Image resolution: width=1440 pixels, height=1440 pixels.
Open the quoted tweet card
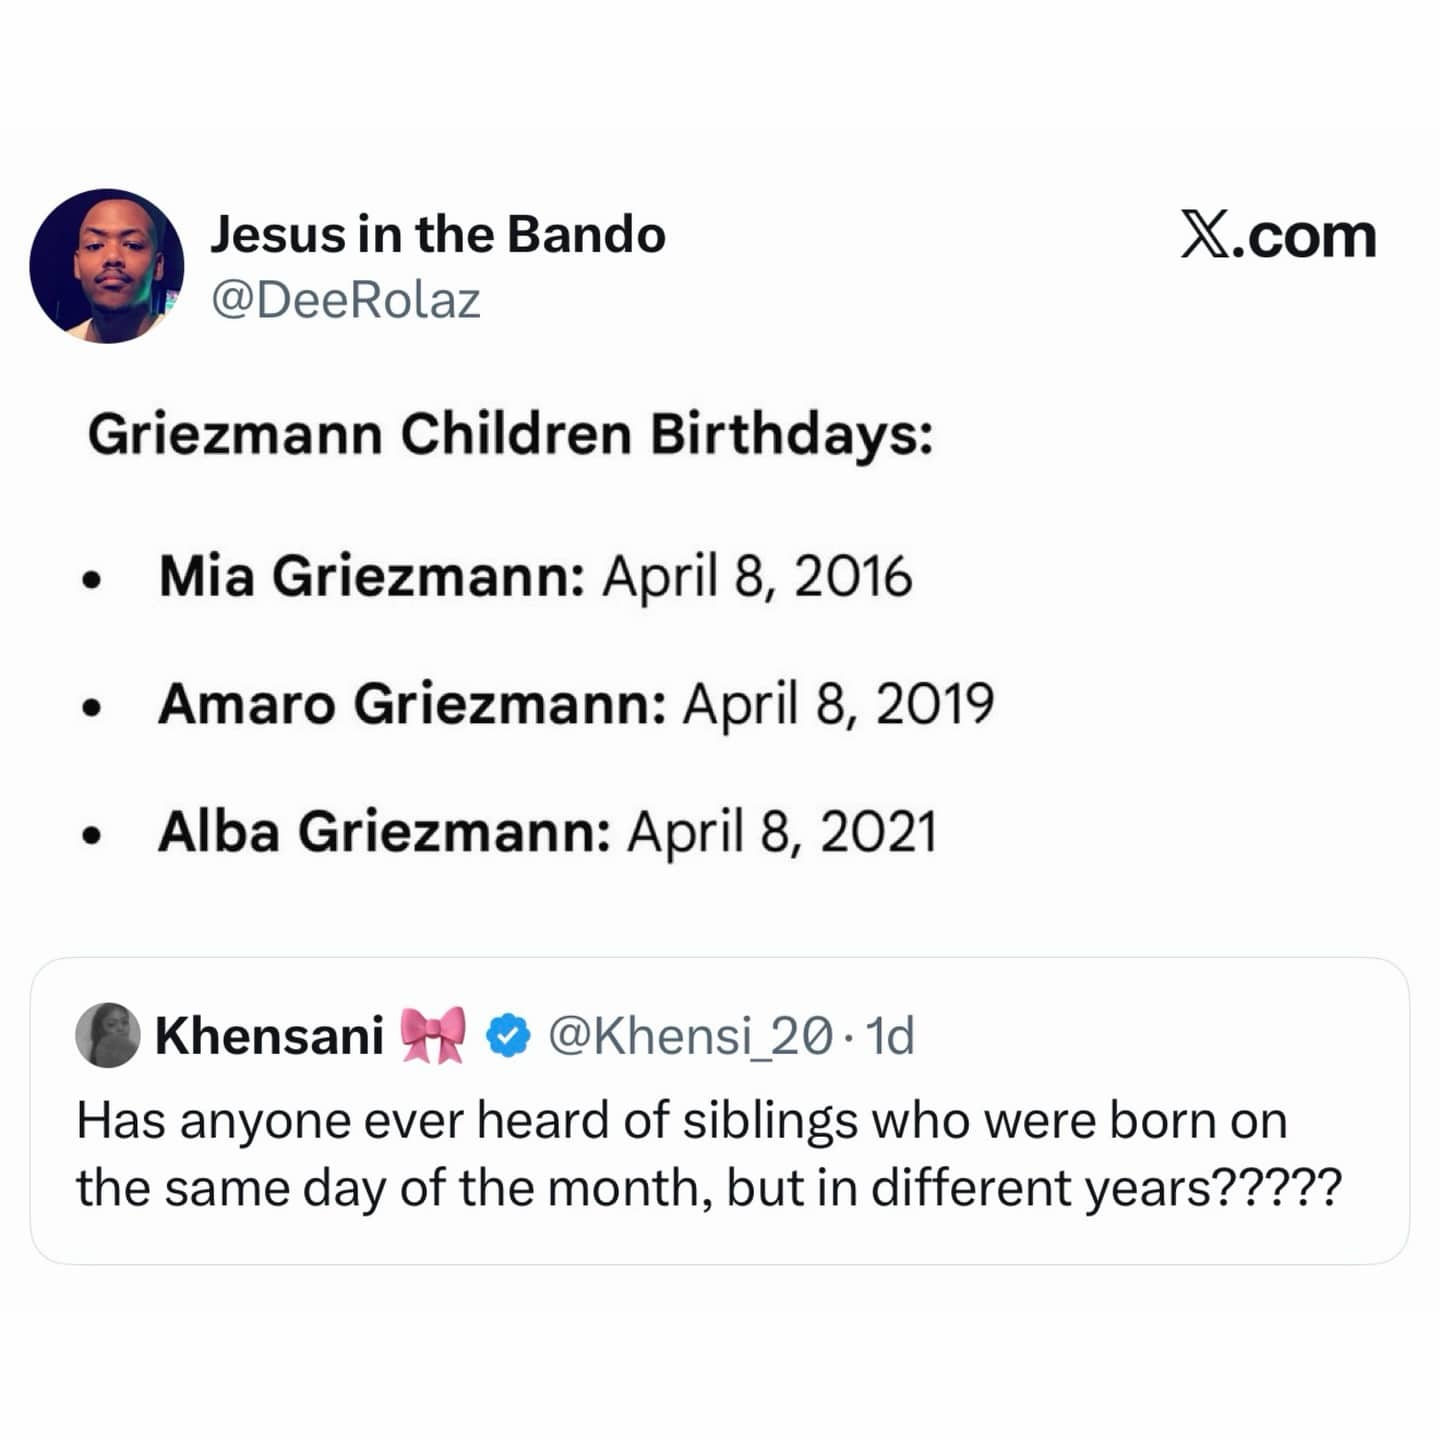(720, 1110)
